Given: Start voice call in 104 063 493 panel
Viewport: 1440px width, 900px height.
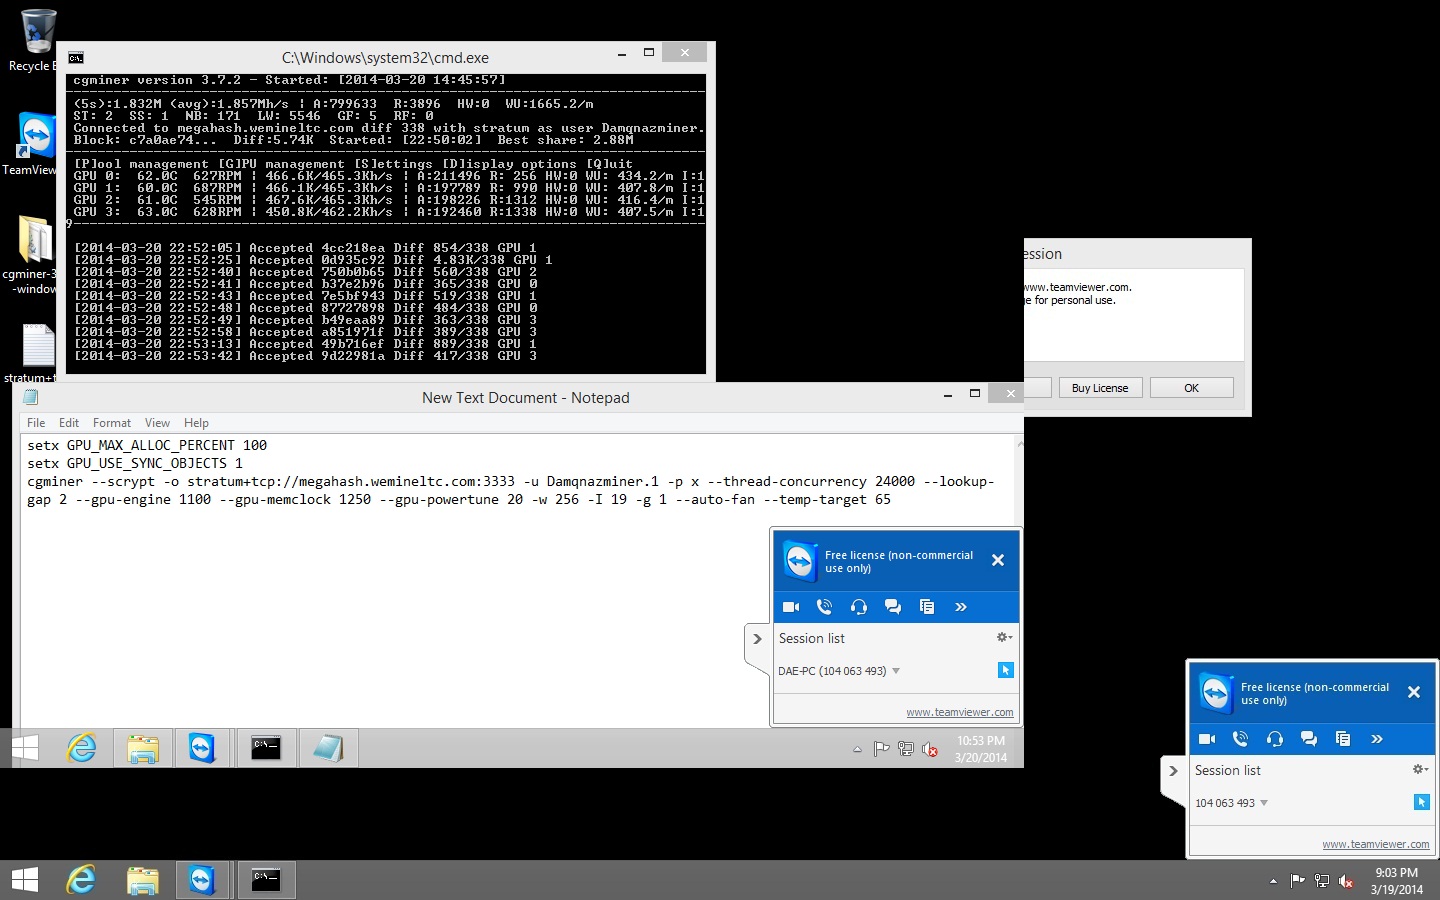Looking at the screenshot, I should coord(1240,739).
